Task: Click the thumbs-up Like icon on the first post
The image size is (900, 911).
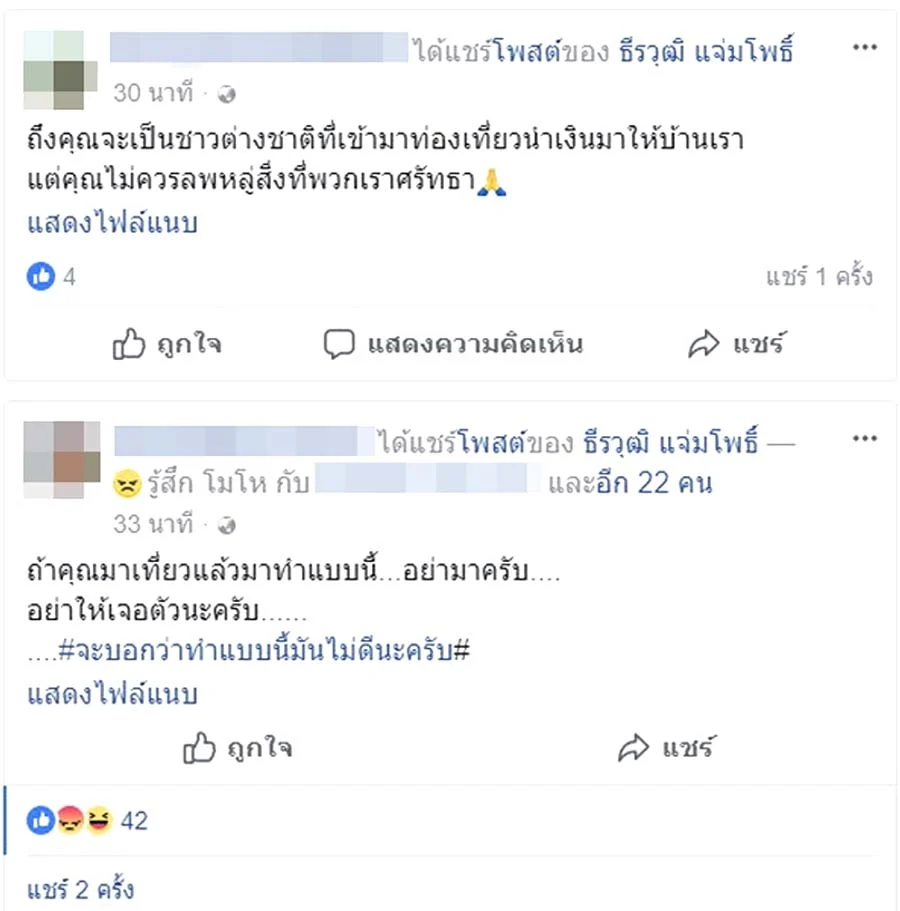Action: click(x=128, y=343)
